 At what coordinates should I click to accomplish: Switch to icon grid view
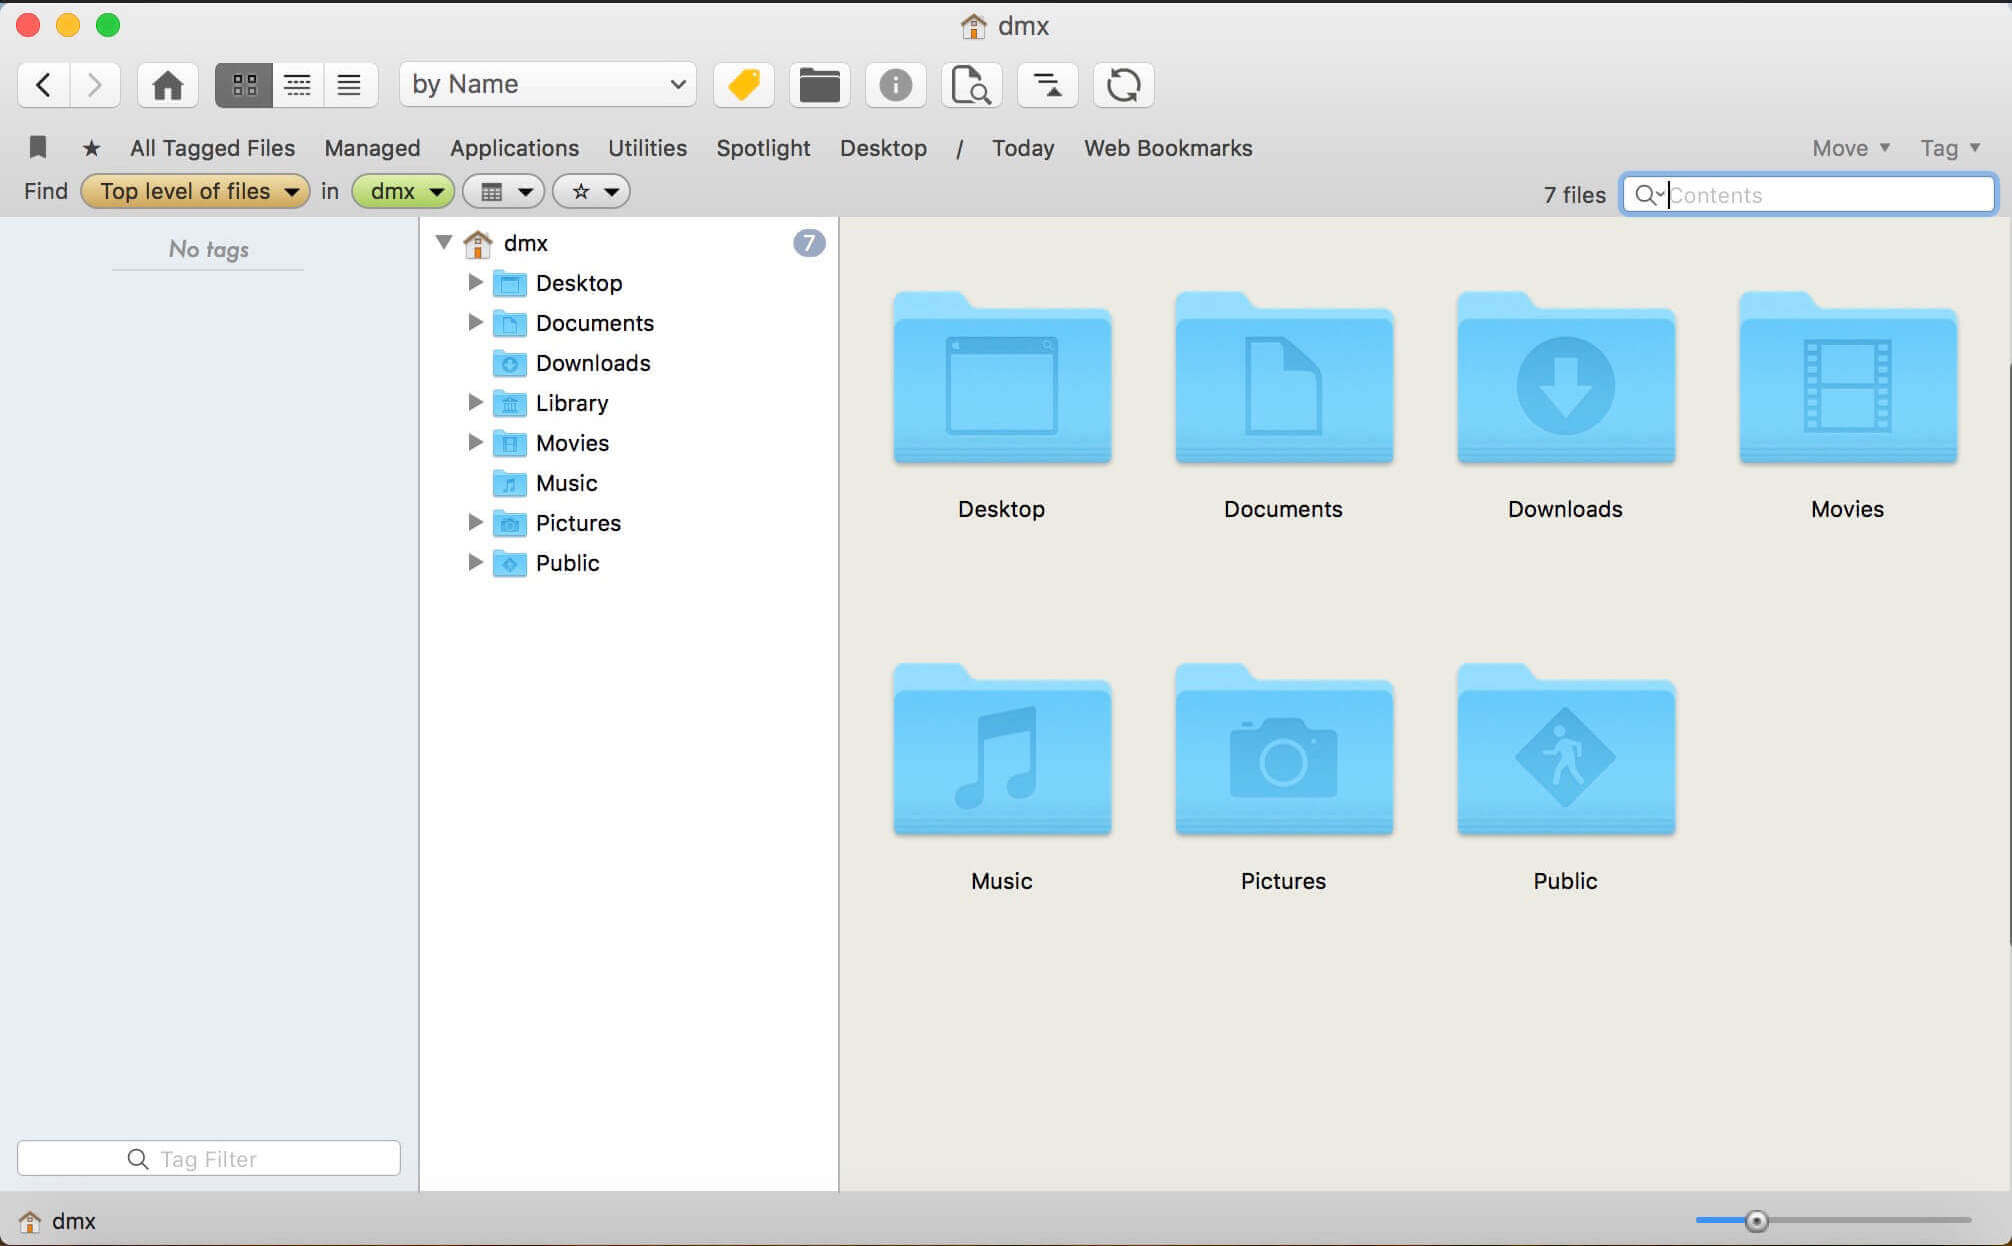point(244,85)
